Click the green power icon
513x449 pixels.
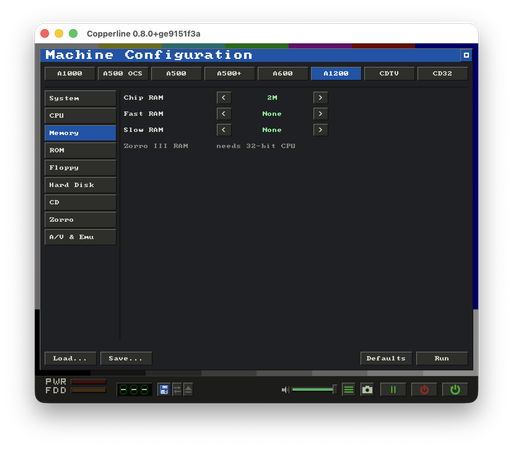(x=455, y=389)
